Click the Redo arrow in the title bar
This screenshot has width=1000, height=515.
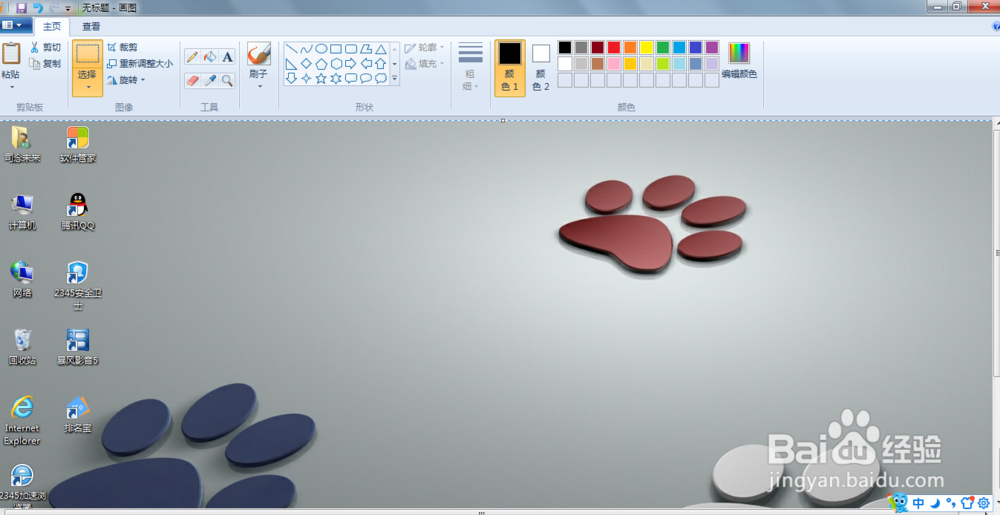[x=54, y=8]
